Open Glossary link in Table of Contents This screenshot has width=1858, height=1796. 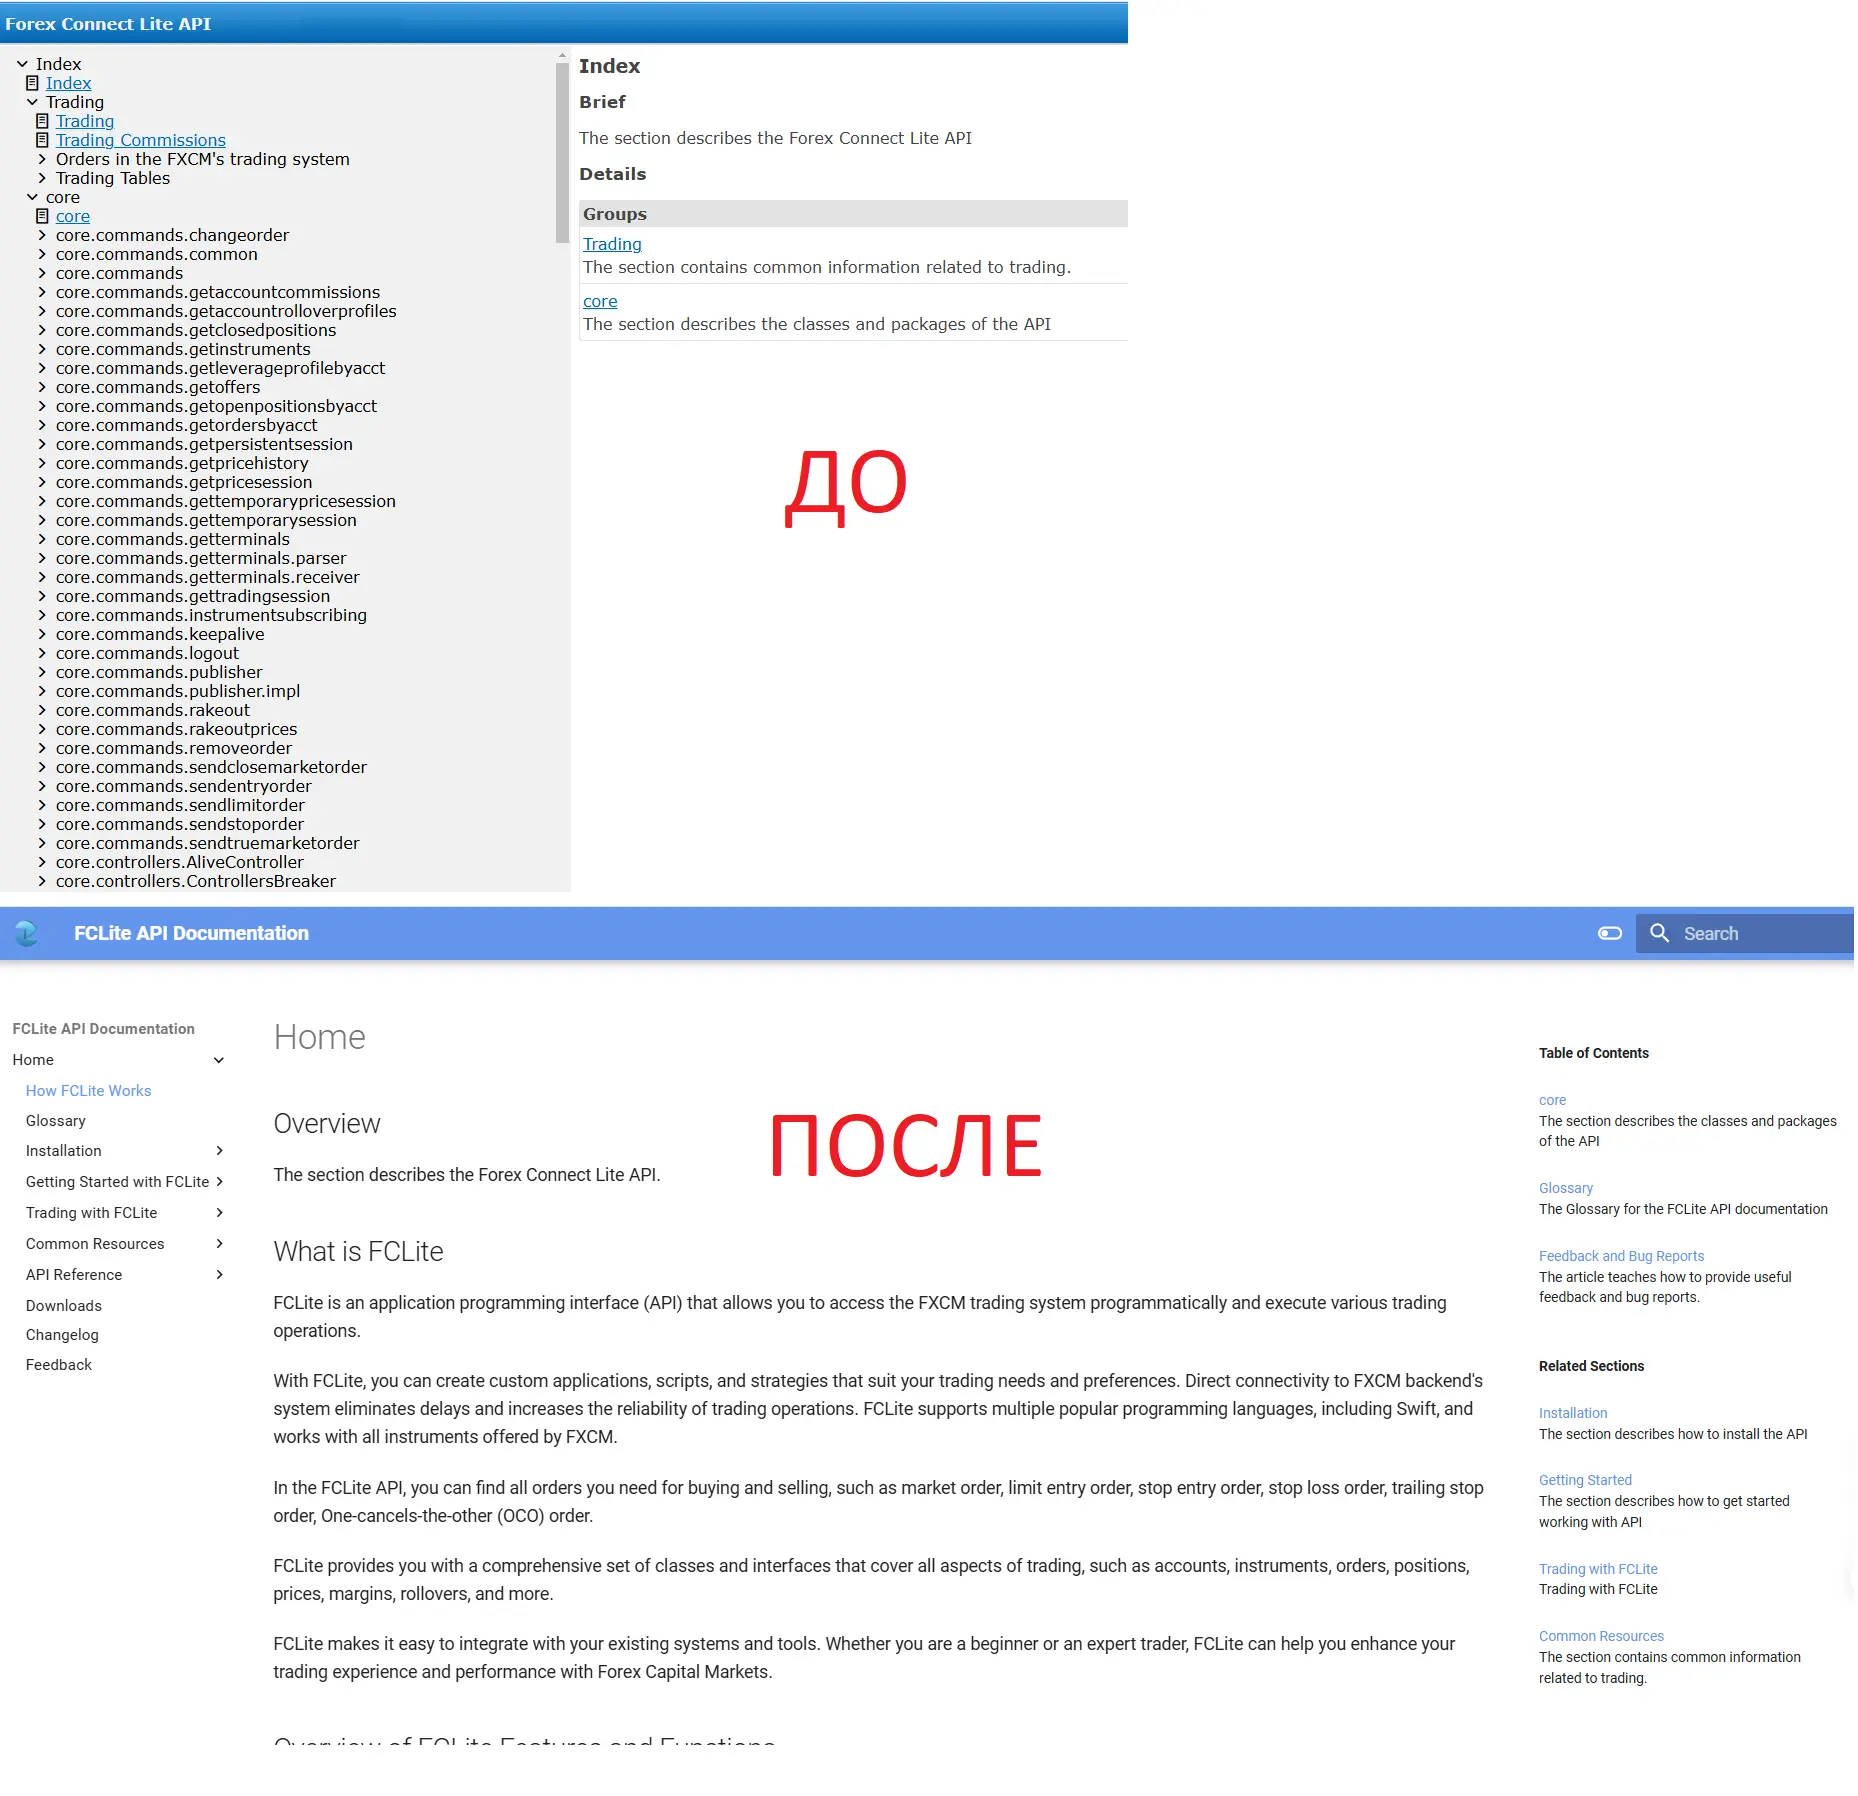pyautogui.click(x=1566, y=1188)
